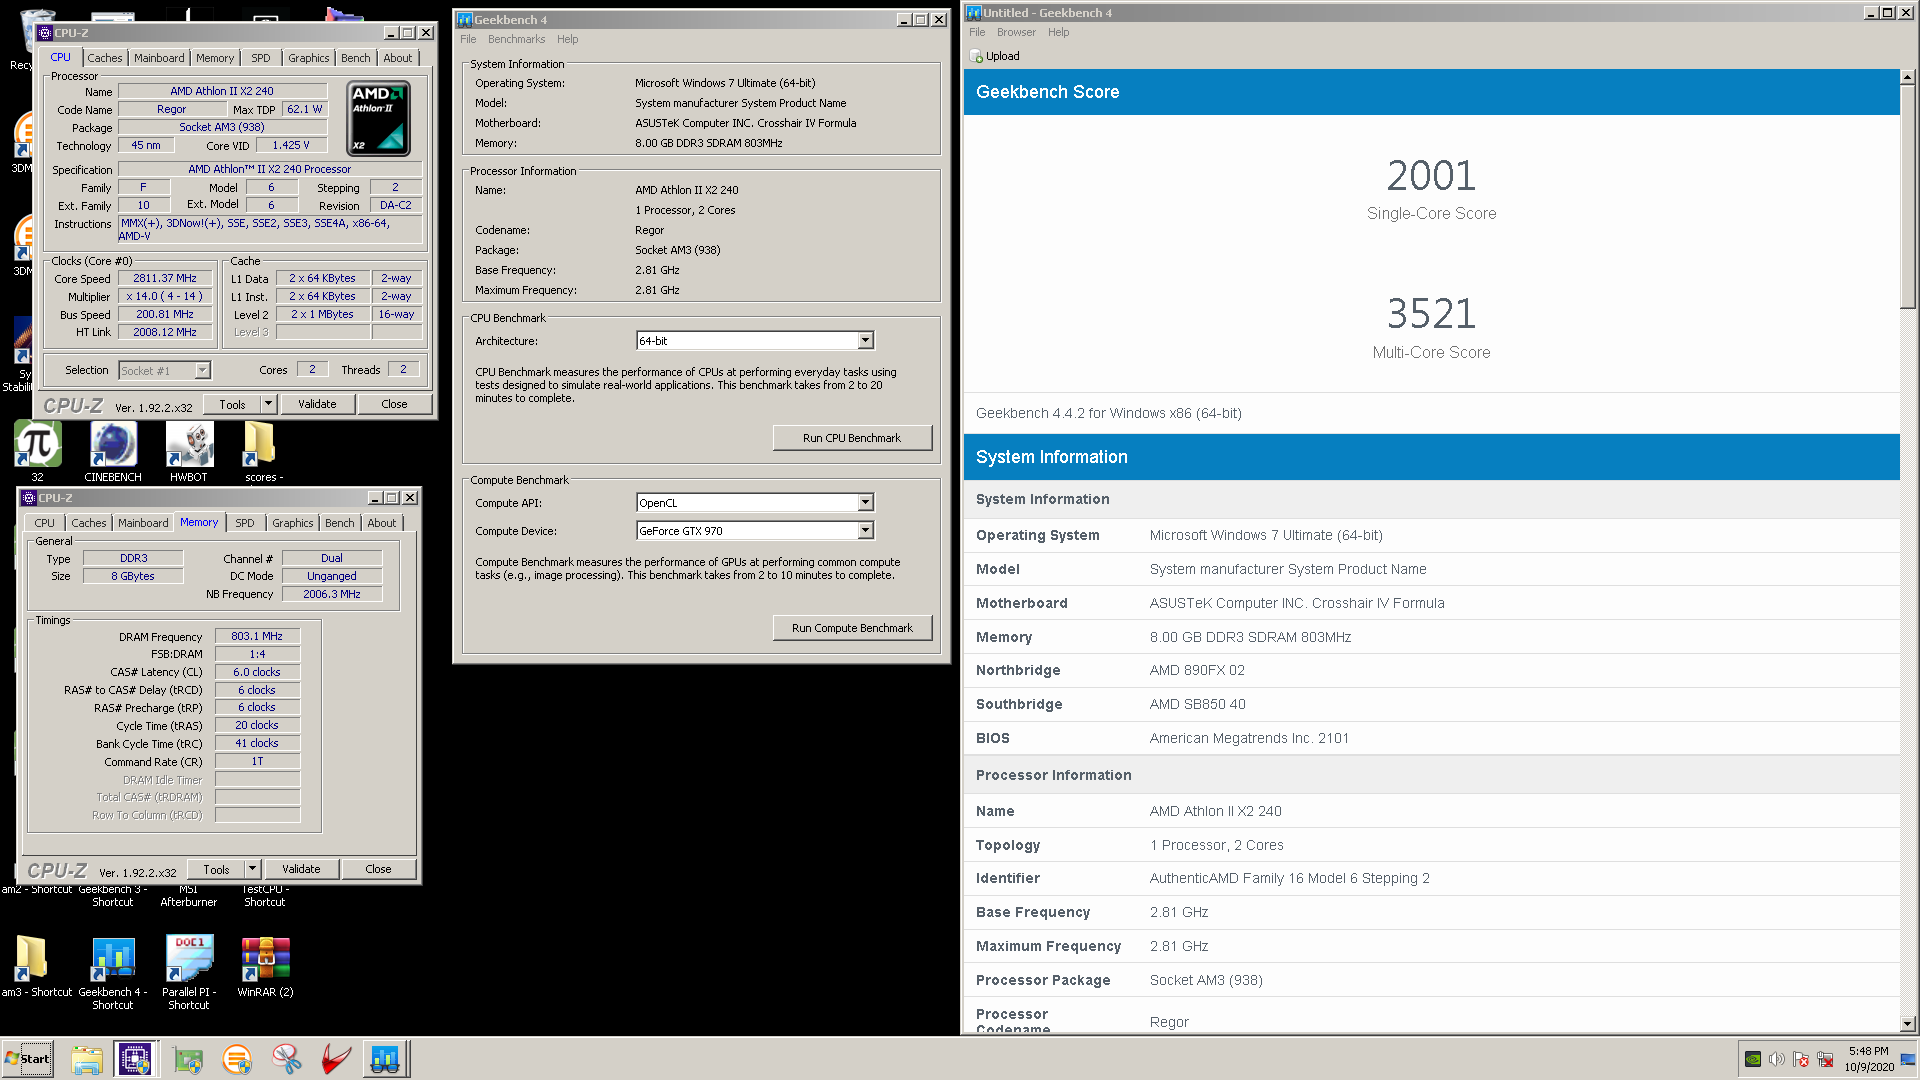The image size is (1920, 1080).
Task: Click the Tools button in top CPU-Z window
Action: coord(232,404)
